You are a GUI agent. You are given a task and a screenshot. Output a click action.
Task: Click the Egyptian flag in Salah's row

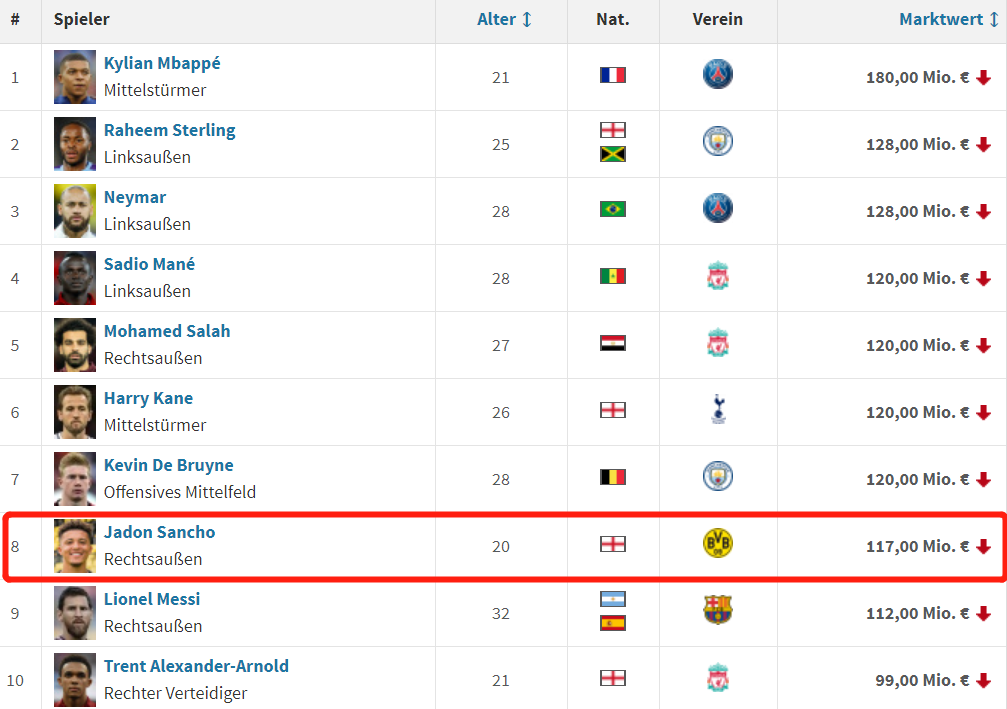613,343
